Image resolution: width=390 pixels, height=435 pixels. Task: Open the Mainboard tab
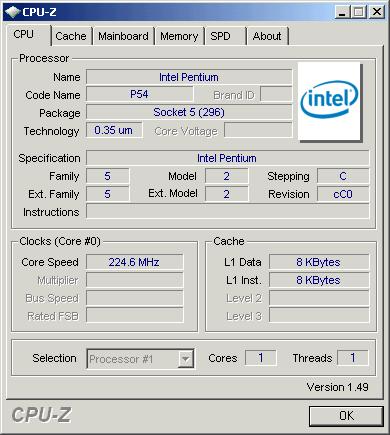click(x=123, y=36)
